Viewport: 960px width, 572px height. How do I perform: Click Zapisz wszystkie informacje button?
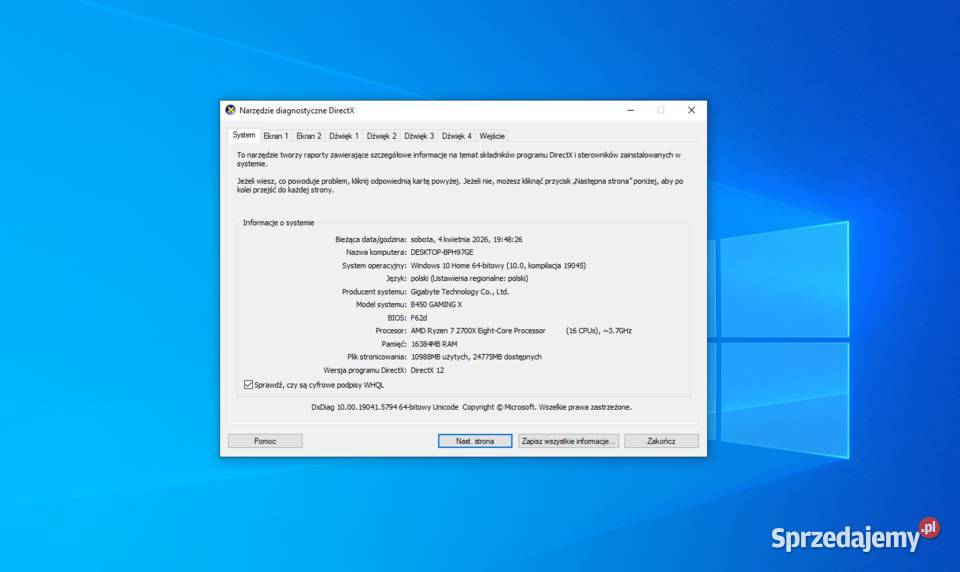click(568, 441)
